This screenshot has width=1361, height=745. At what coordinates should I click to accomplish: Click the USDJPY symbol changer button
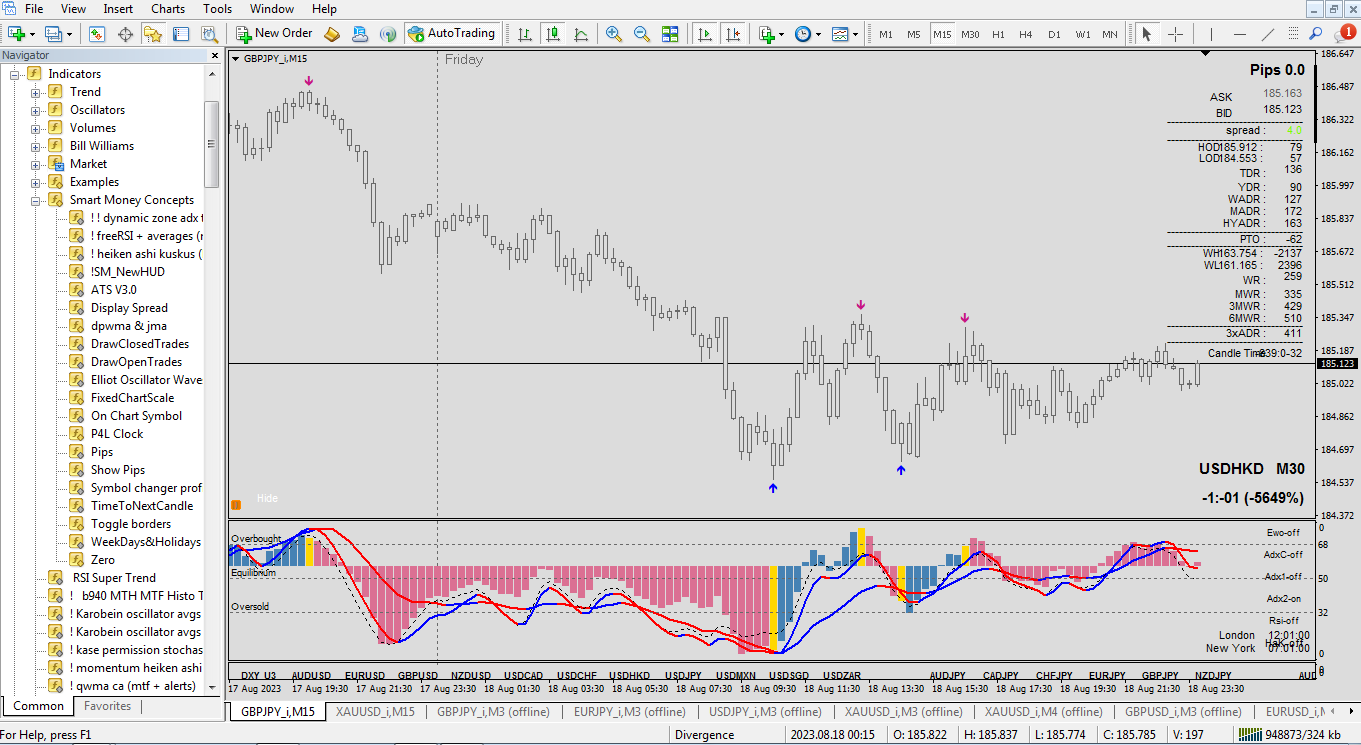[684, 676]
